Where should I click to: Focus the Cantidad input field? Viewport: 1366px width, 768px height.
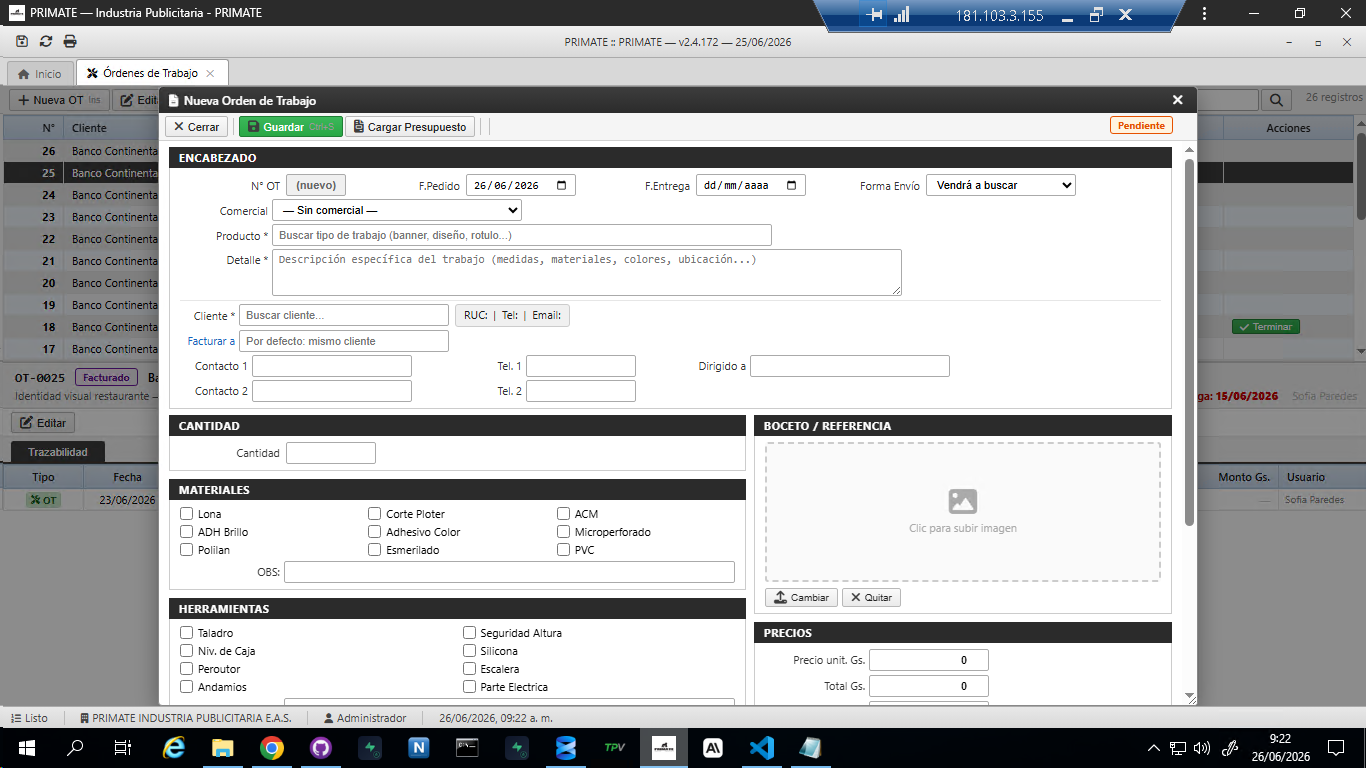click(x=331, y=453)
